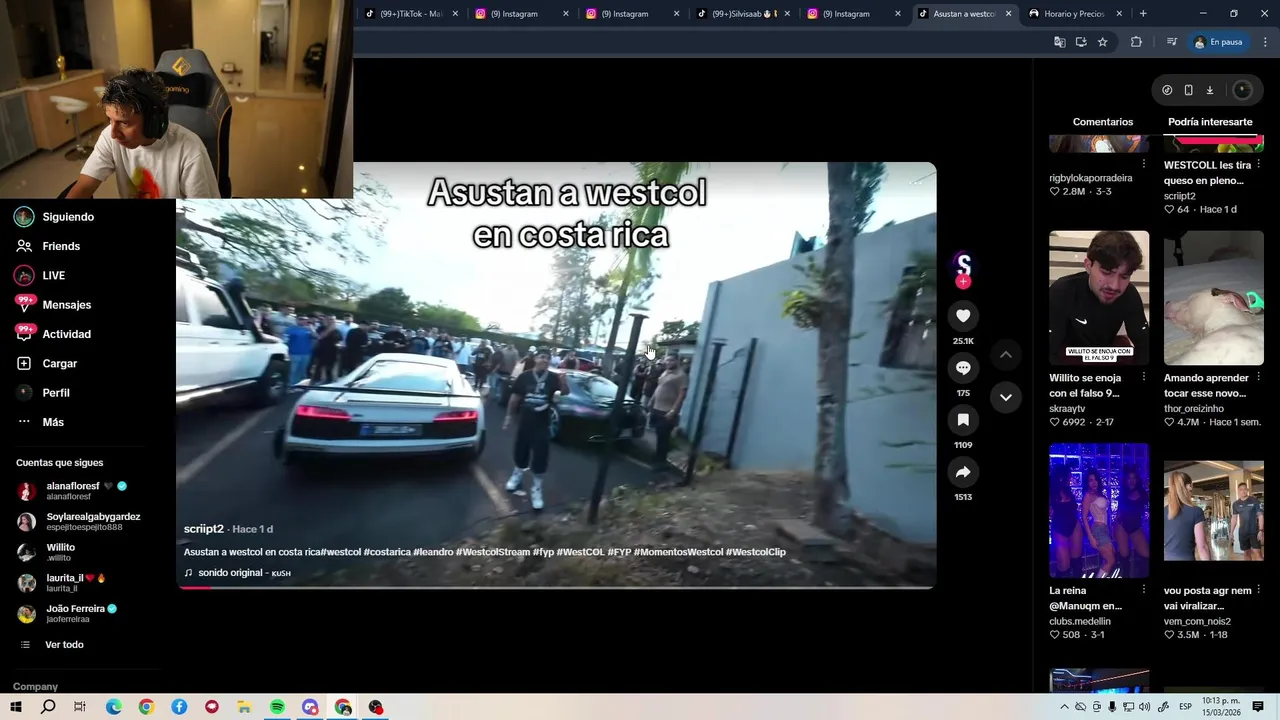Viewport: 1280px width, 720px height.
Task: Click Chrome translate page icon
Action: tap(1060, 42)
